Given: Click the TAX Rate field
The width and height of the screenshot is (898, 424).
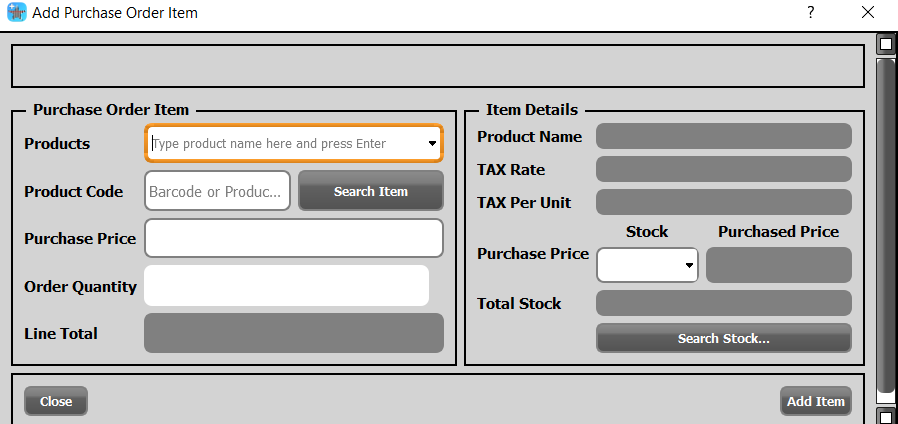Looking at the screenshot, I should pyautogui.click(x=723, y=169).
